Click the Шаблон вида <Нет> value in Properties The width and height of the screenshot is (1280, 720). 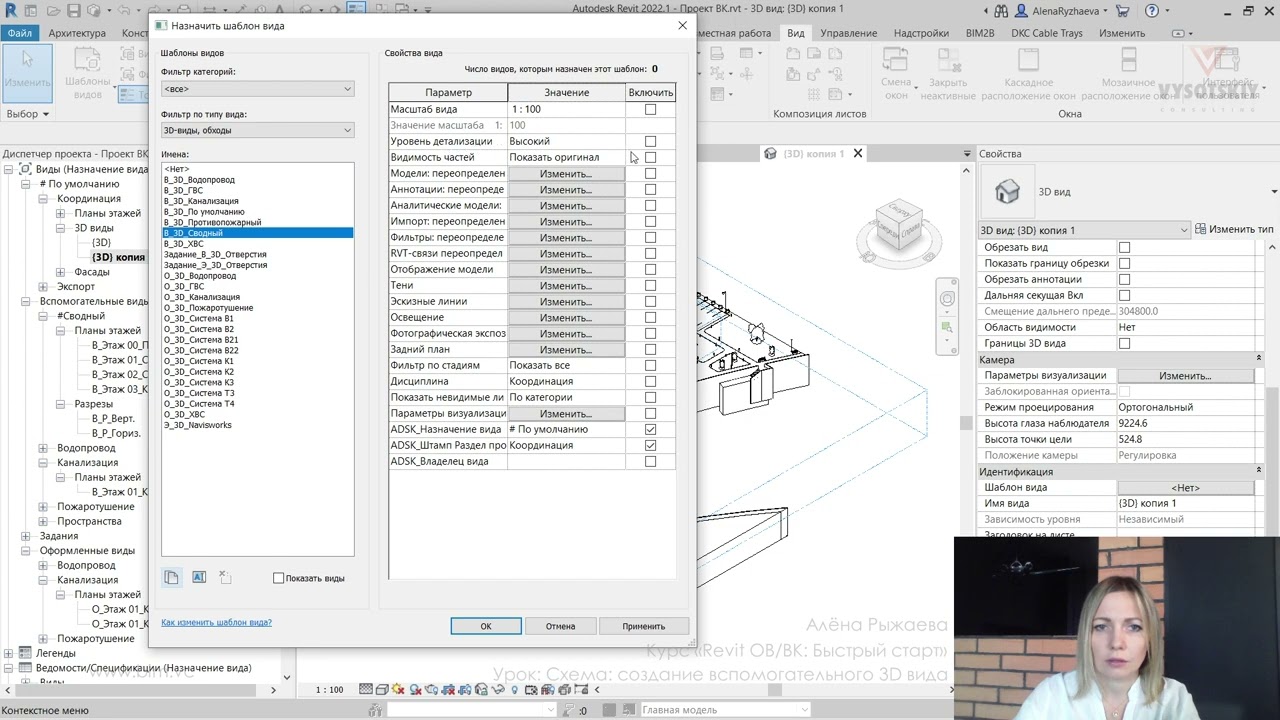click(1185, 487)
